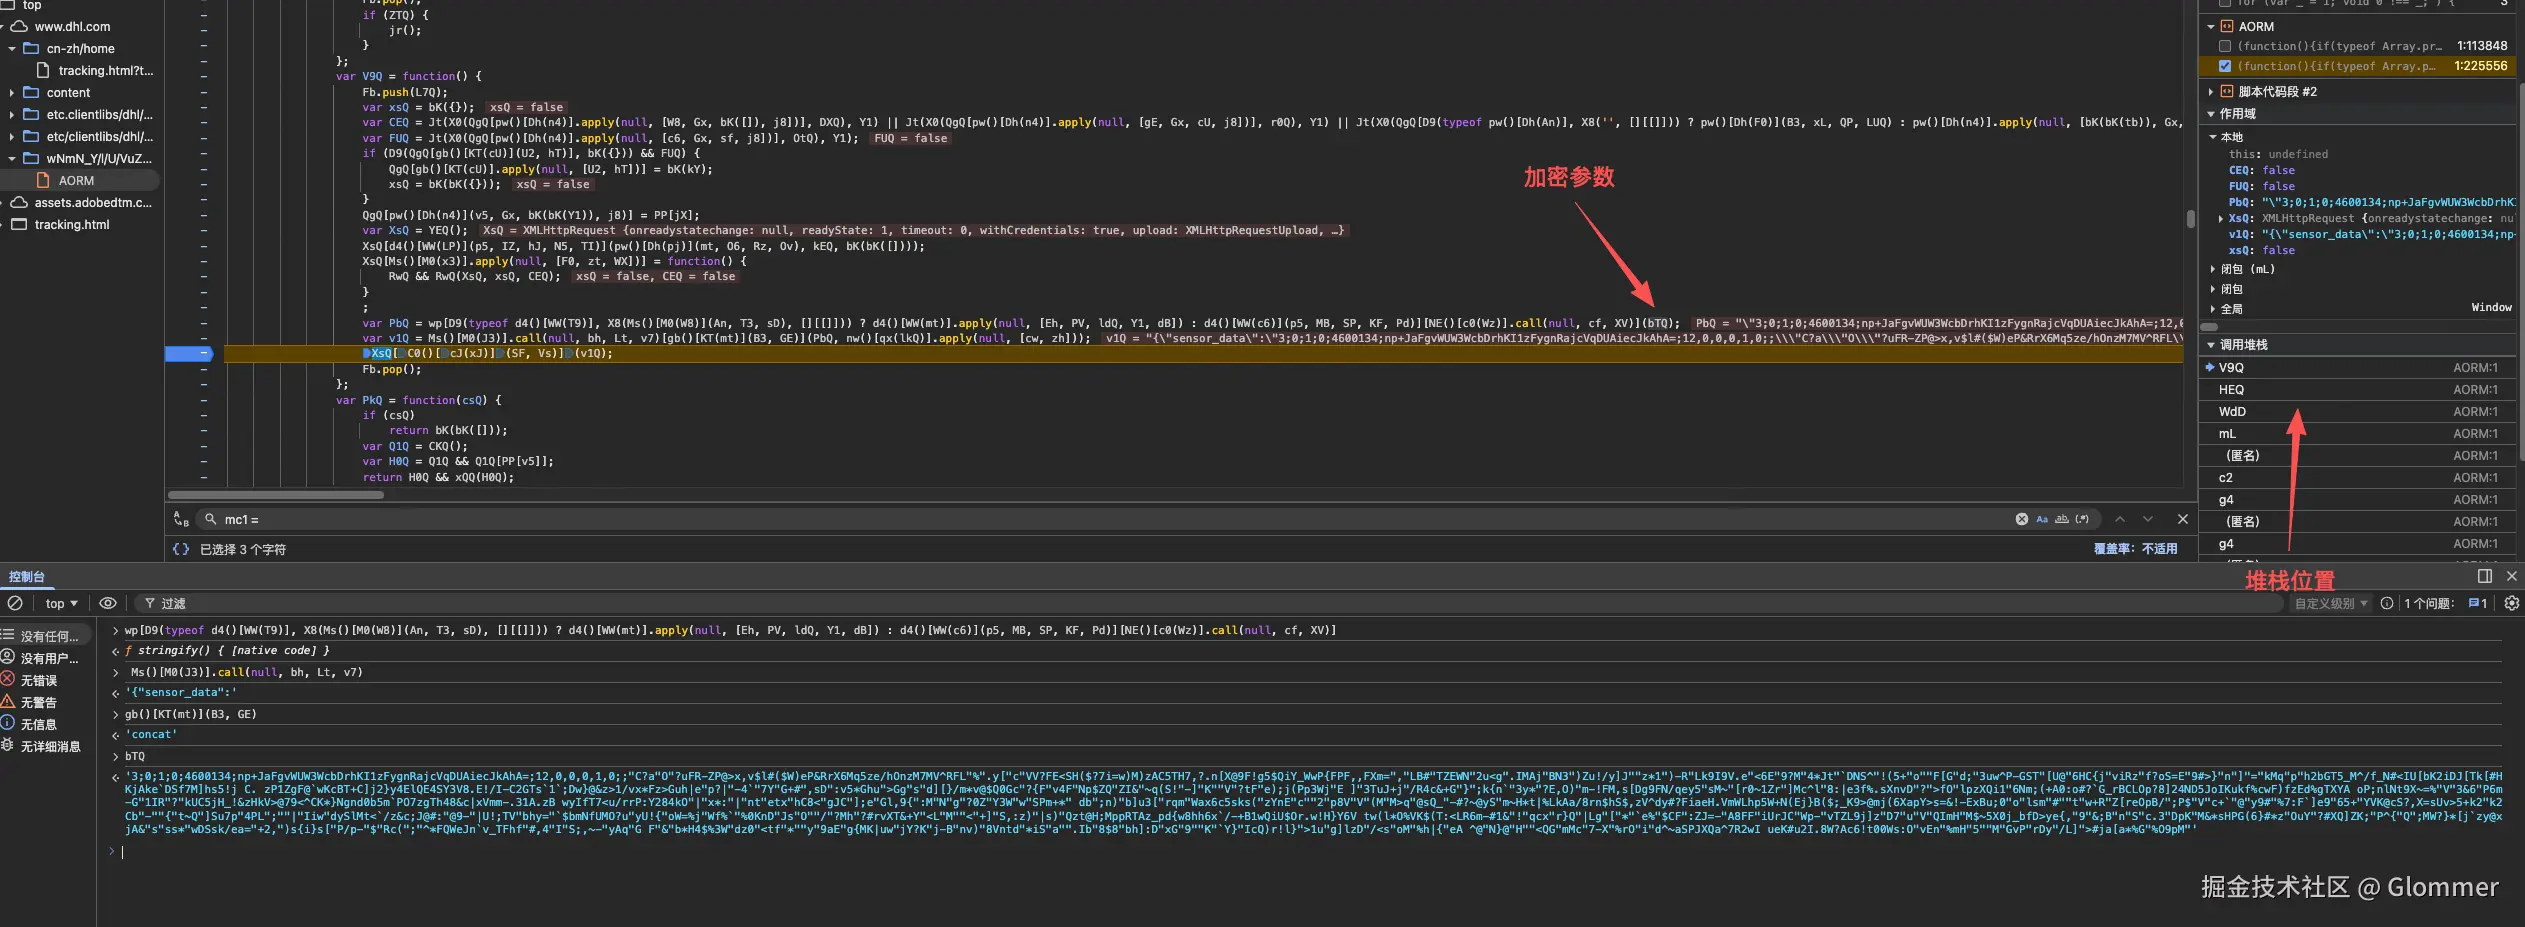This screenshot has height=927, width=2525.
Task: Expand the 闭包 (mL) closure scope
Action: 2213,269
